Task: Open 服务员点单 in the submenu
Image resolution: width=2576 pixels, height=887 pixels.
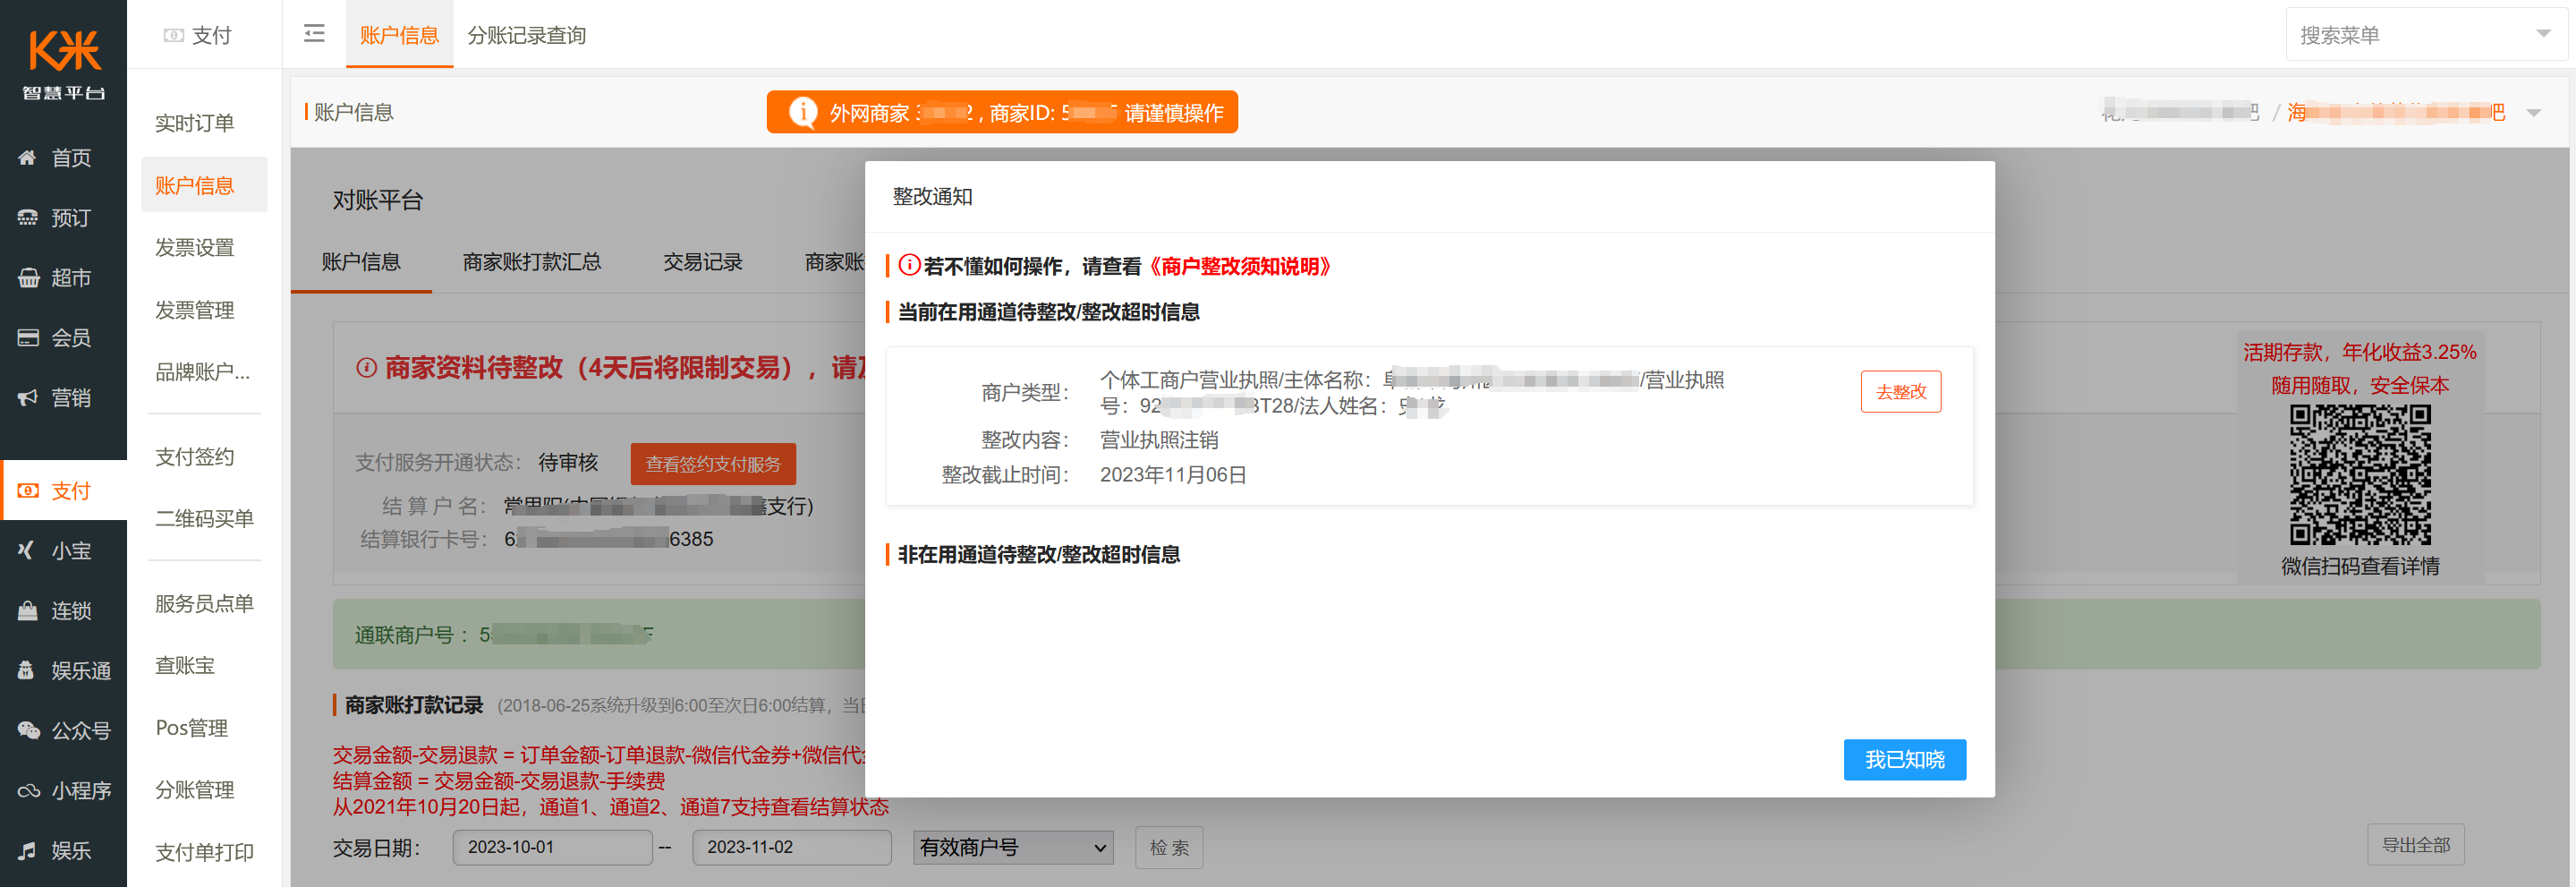Action: click(x=205, y=603)
